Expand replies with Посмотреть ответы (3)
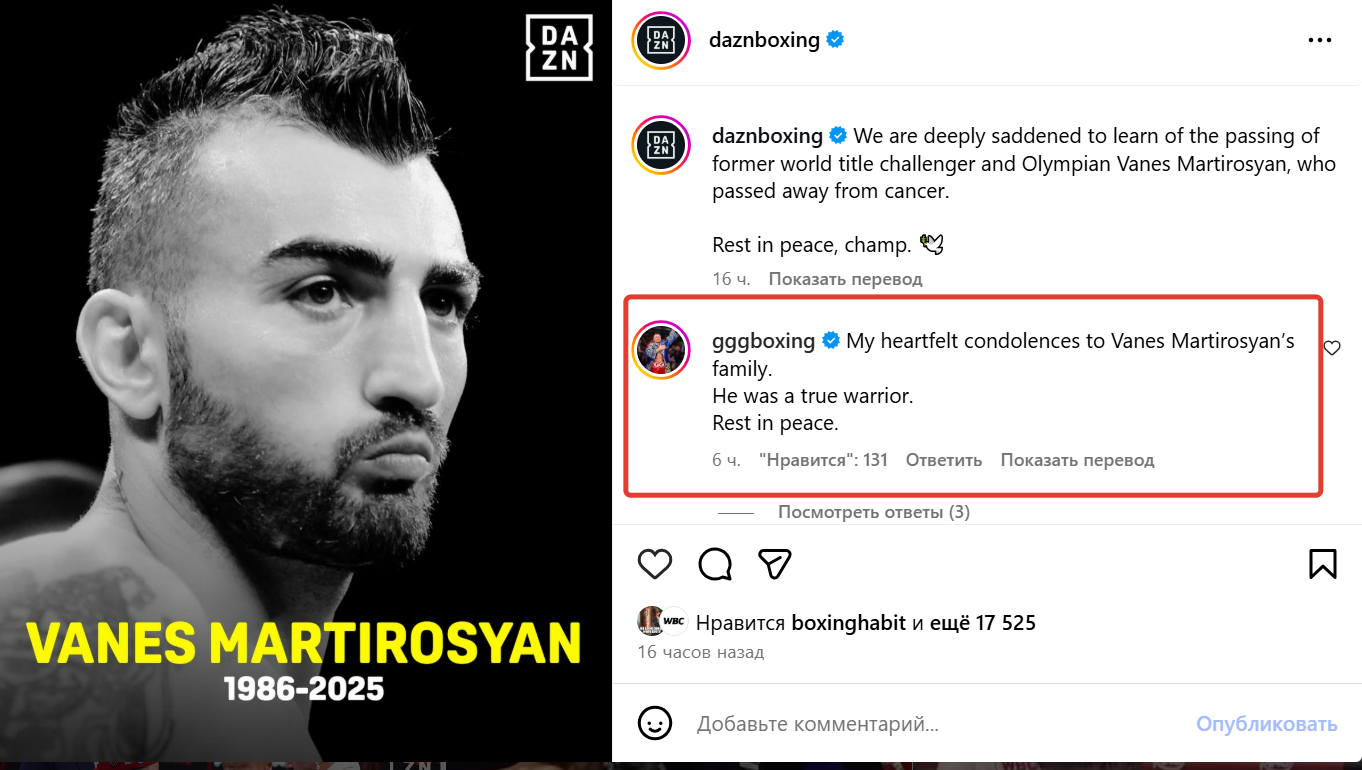This screenshot has width=1362, height=770. click(874, 512)
